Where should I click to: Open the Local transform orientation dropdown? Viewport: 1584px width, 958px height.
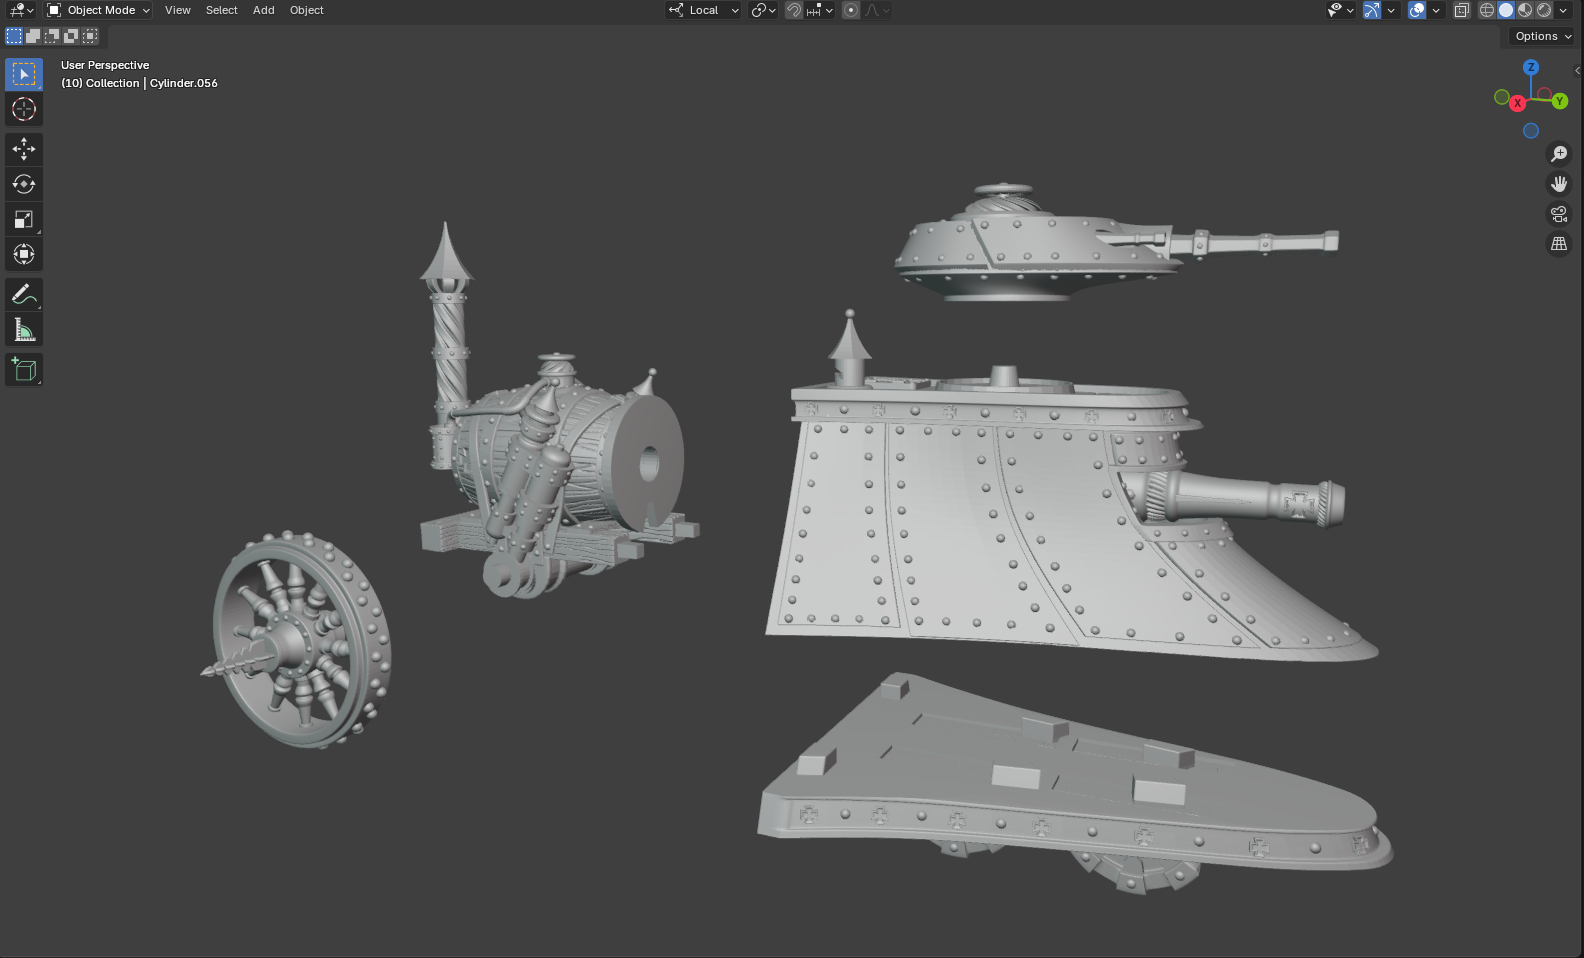coord(704,10)
